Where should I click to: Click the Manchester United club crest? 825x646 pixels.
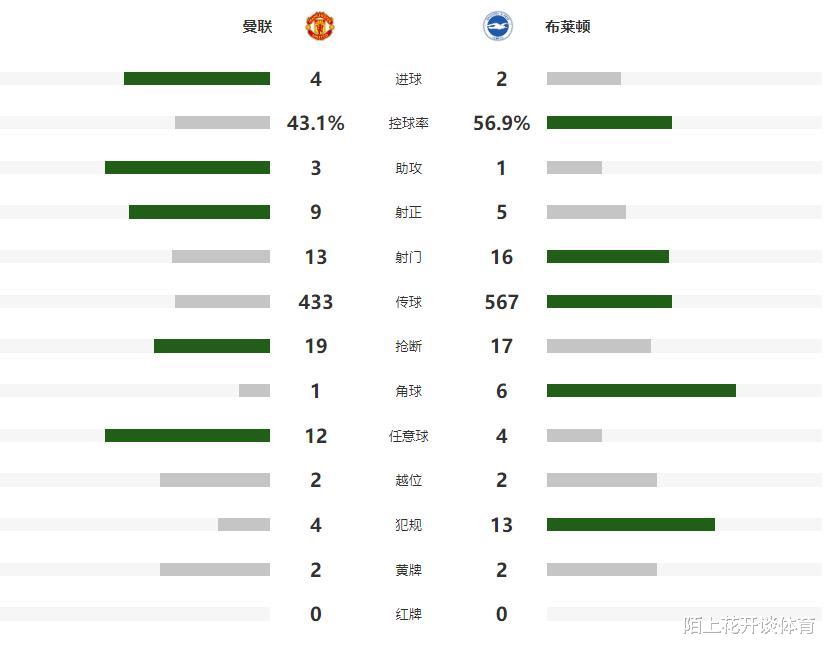click(320, 26)
